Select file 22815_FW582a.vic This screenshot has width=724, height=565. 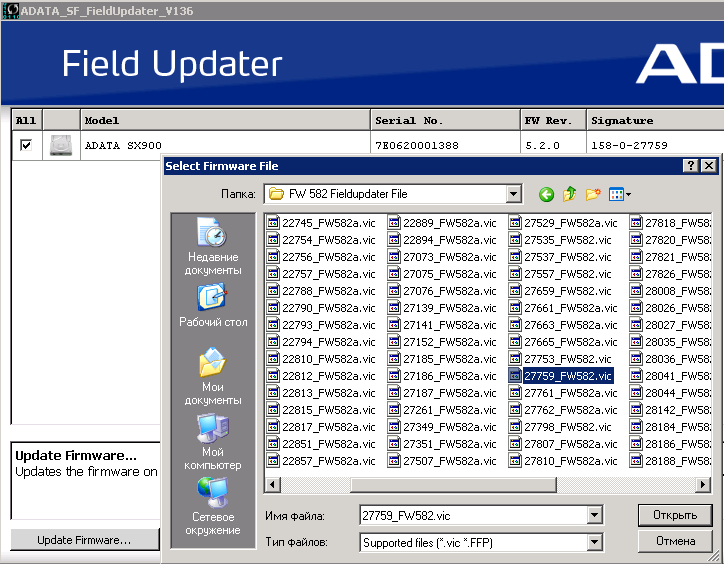point(321,410)
